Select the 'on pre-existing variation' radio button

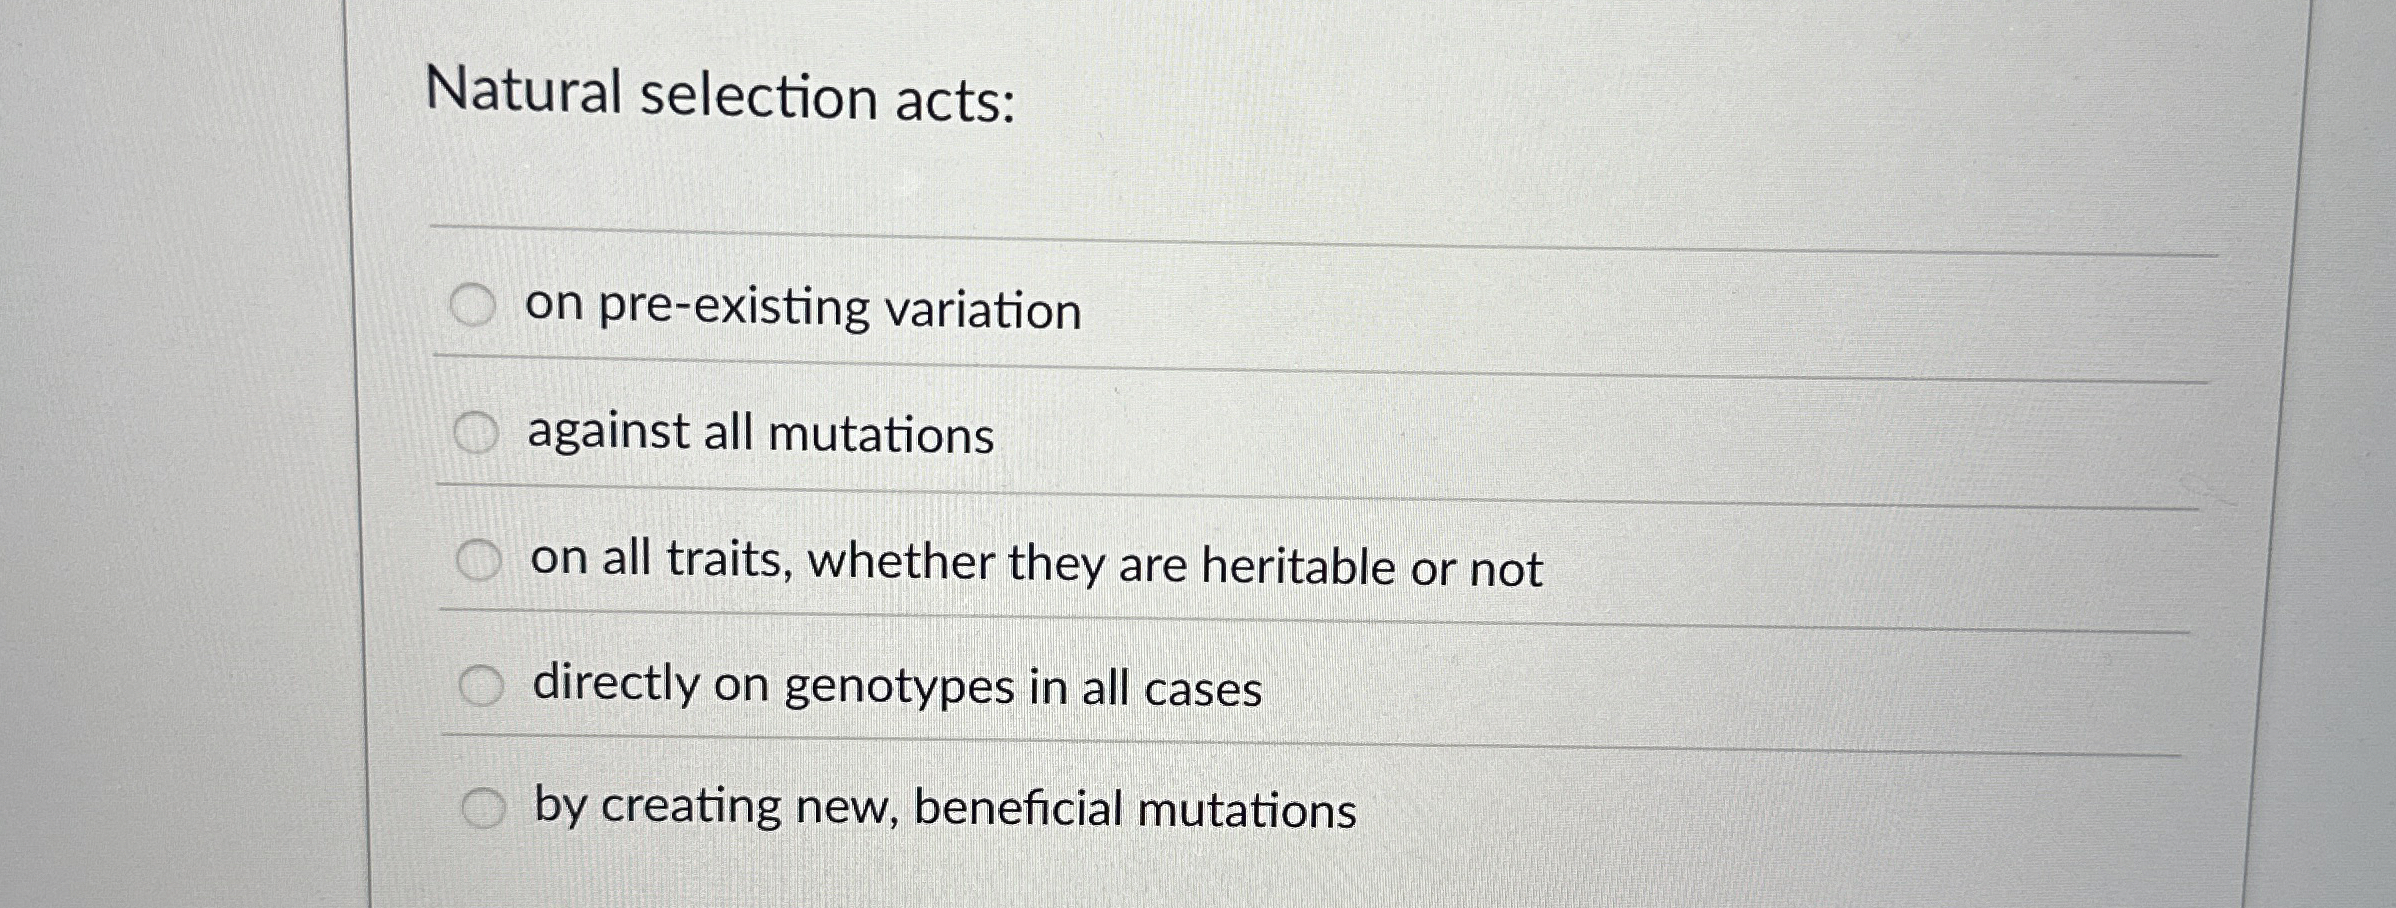click(x=472, y=305)
